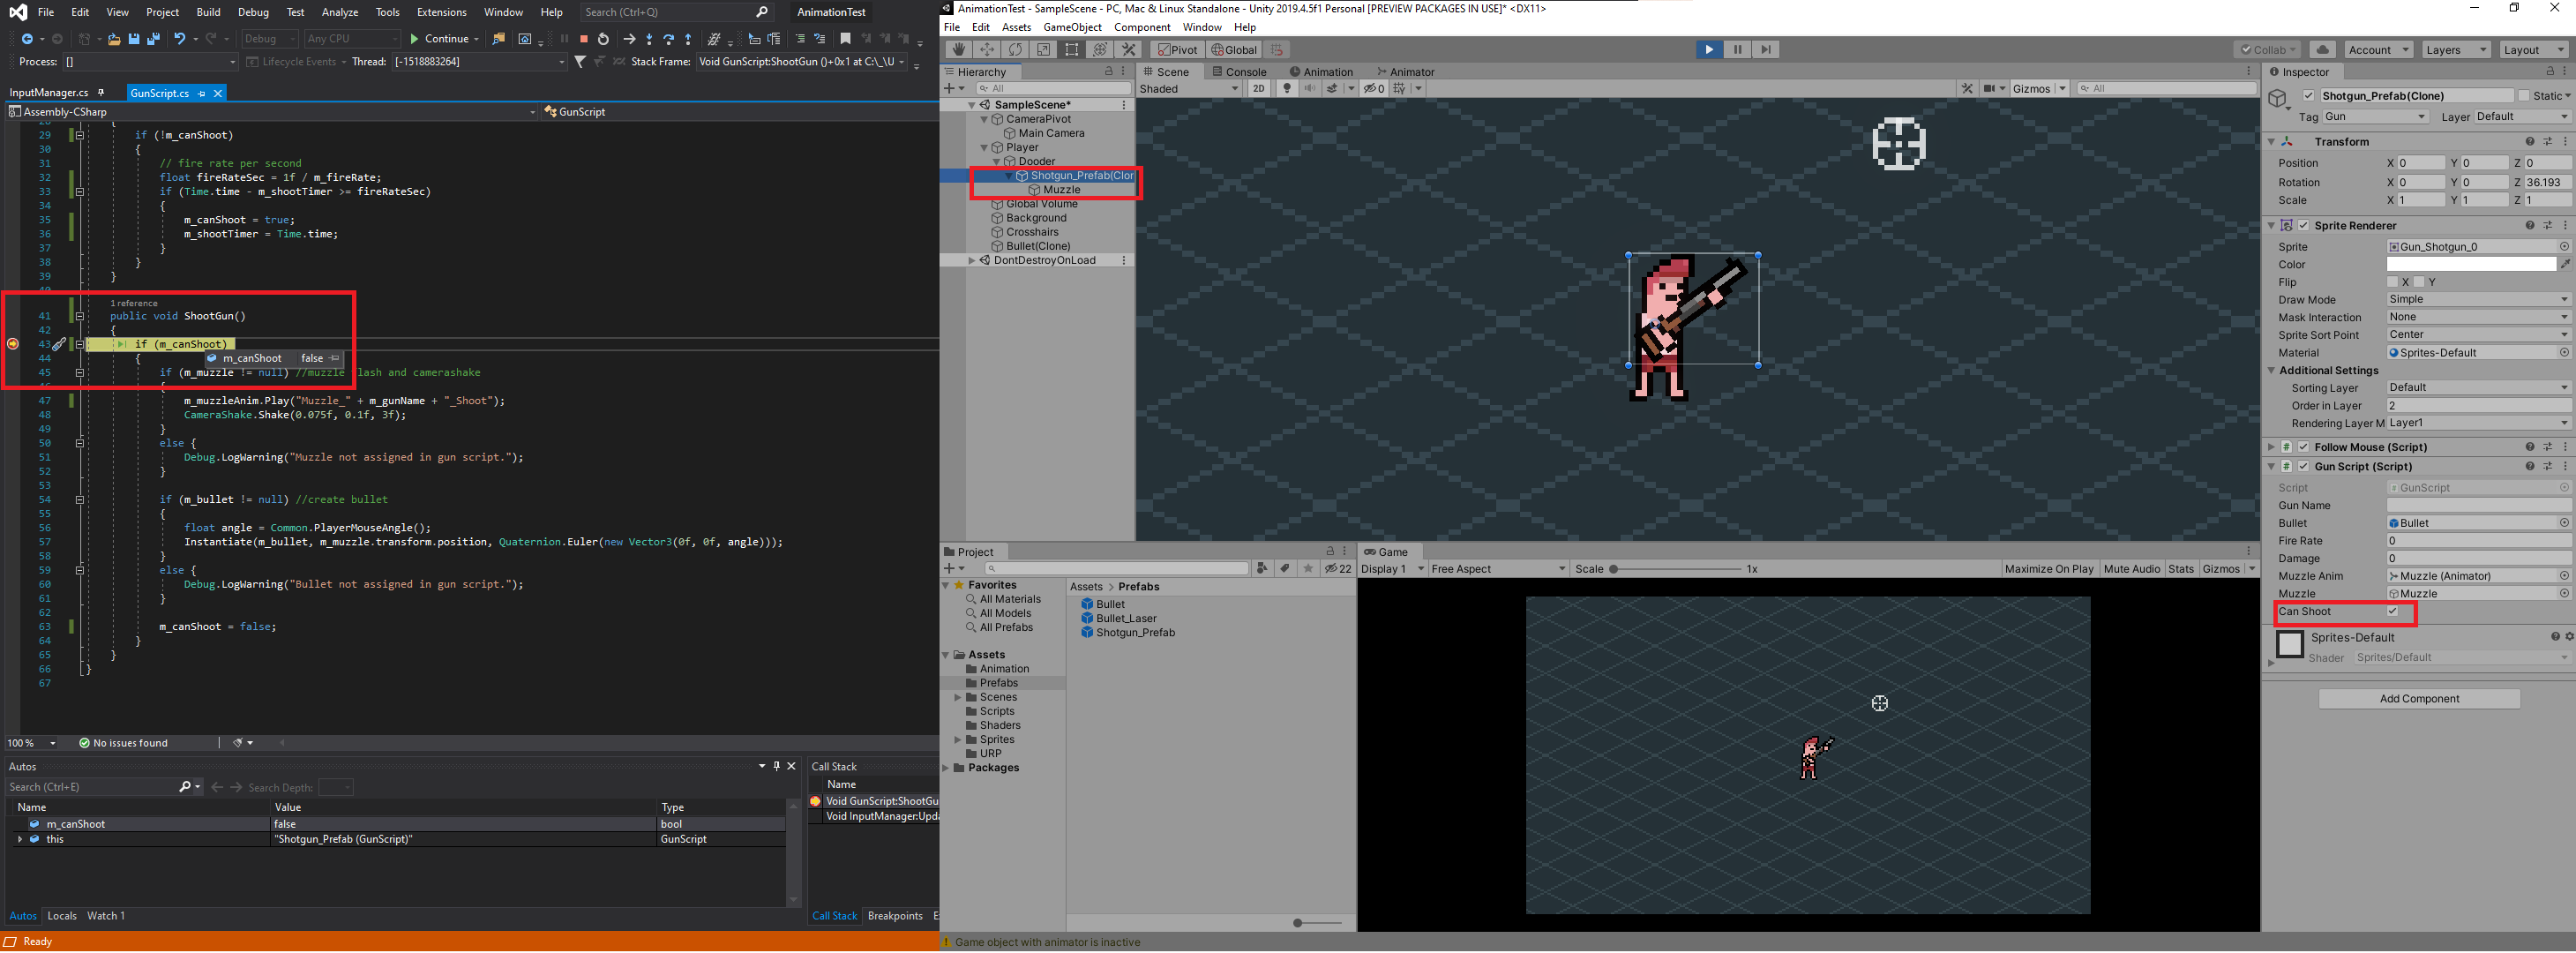The height and width of the screenshot is (953, 2576).
Task: Toggle breakpoint on line 43 in debugger
Action: pos(11,343)
